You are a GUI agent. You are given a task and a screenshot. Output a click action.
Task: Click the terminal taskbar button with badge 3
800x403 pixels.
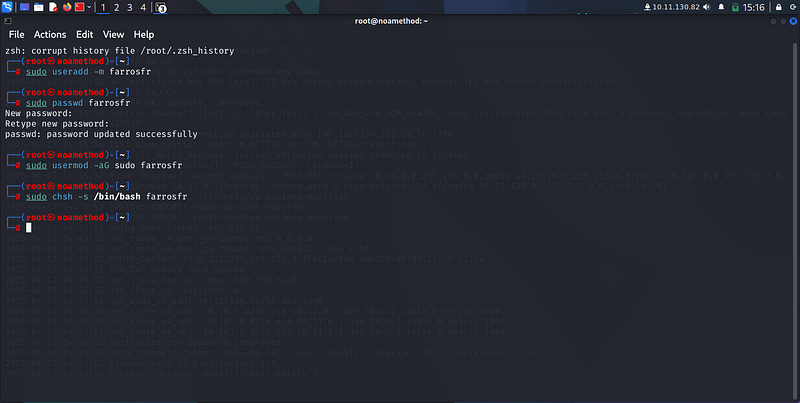click(161, 8)
